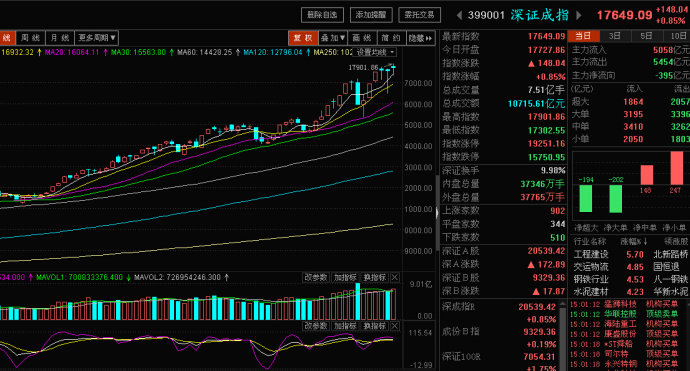Viewport: 690px width, 371px height.
Task: Click the 净超大 green bar
Action: point(586,198)
